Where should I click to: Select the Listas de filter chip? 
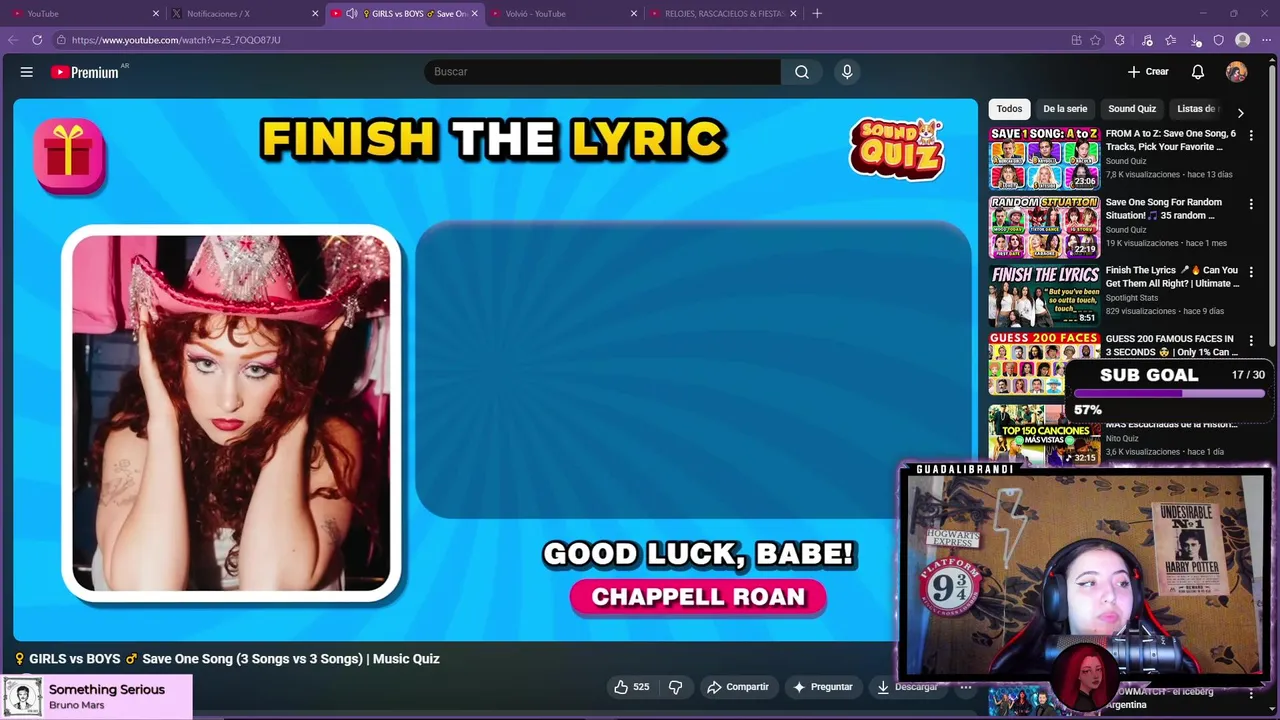point(1198,109)
